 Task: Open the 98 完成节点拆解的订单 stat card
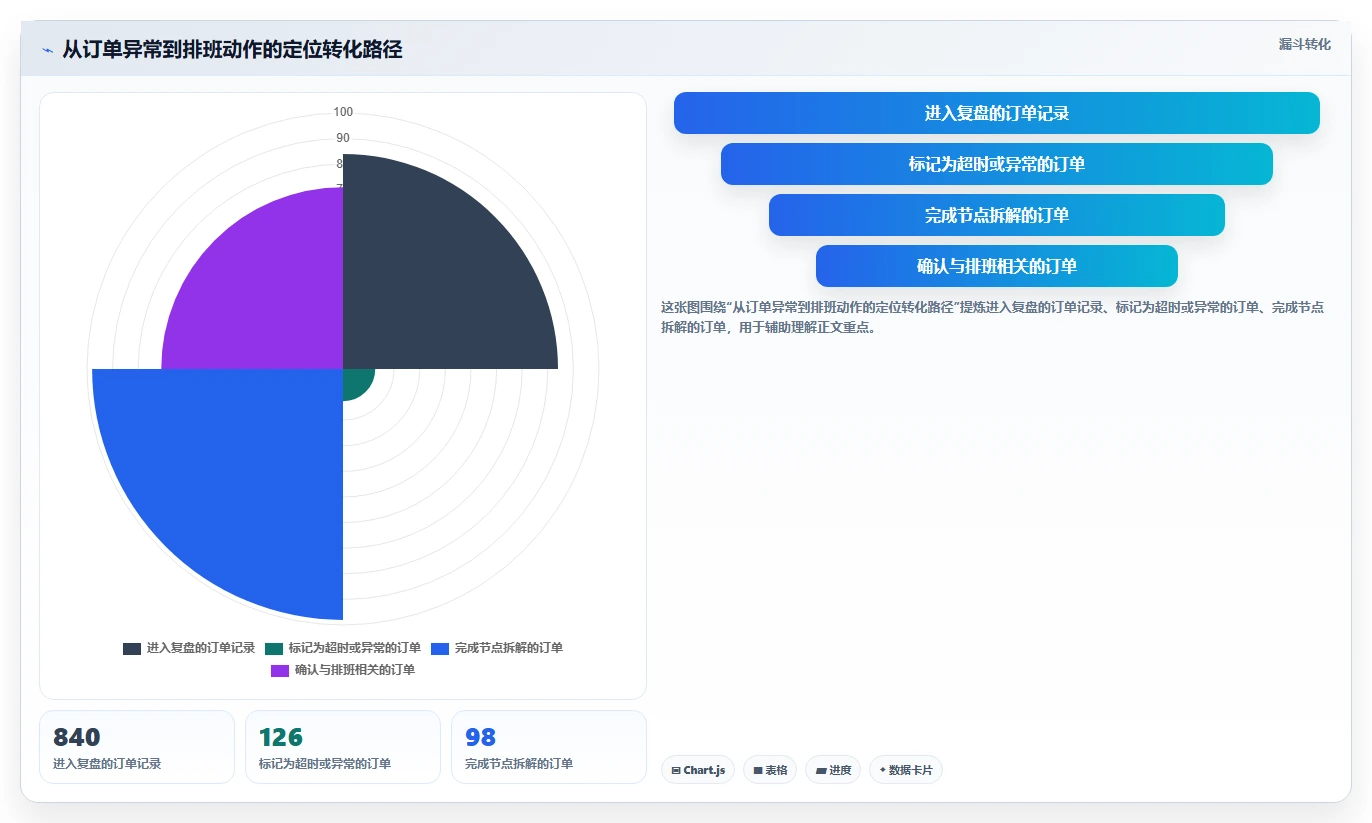pyautogui.click(x=549, y=747)
